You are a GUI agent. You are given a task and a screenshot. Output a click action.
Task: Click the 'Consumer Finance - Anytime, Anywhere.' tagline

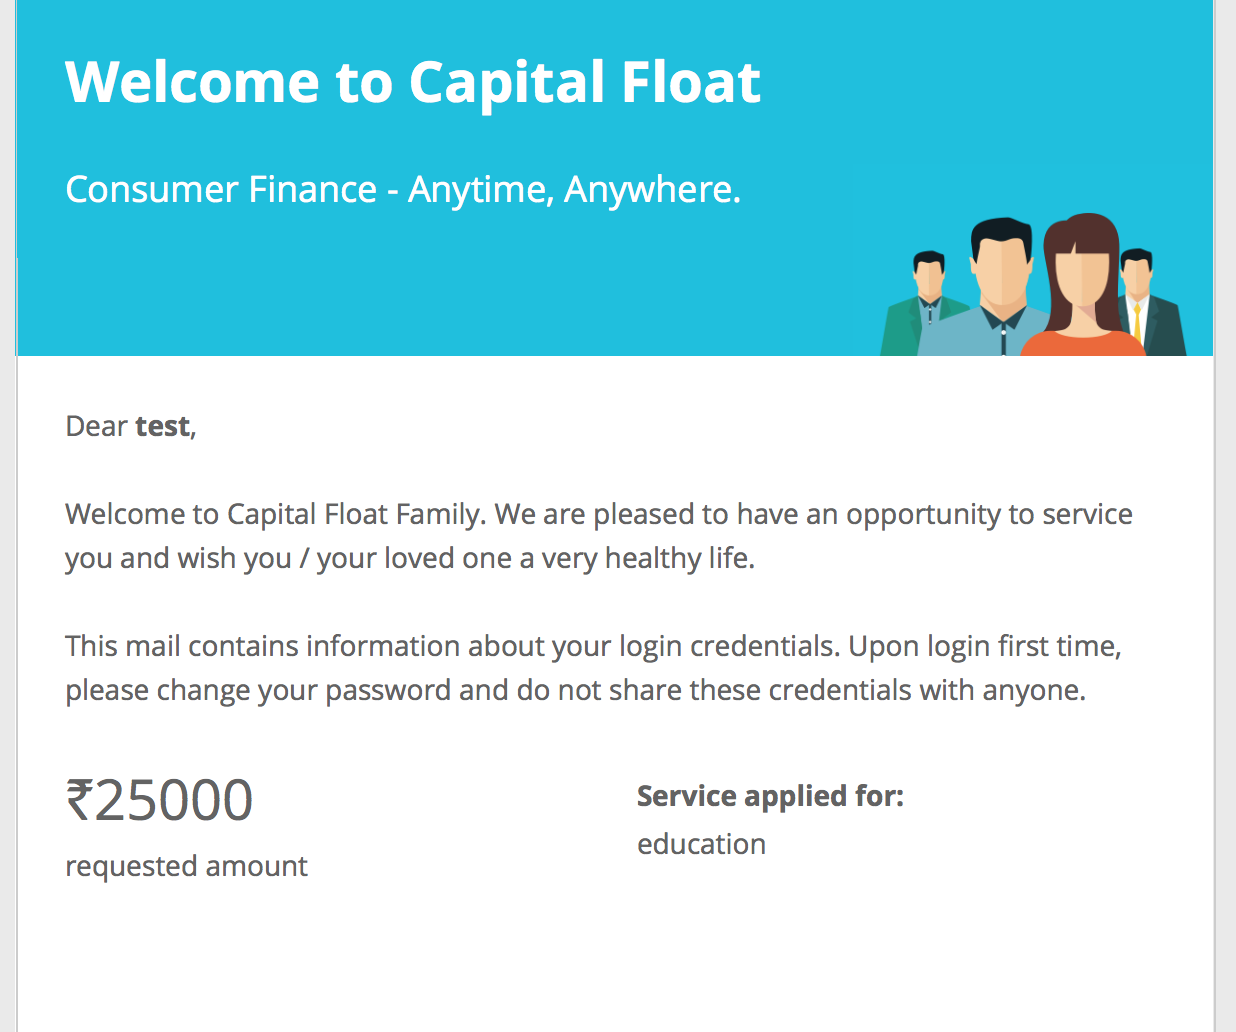point(403,189)
